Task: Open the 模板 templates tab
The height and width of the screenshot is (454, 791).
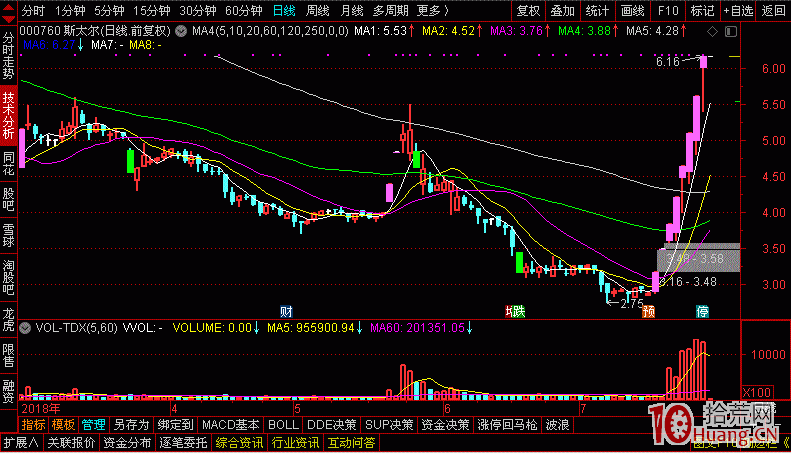Action: [x=64, y=425]
